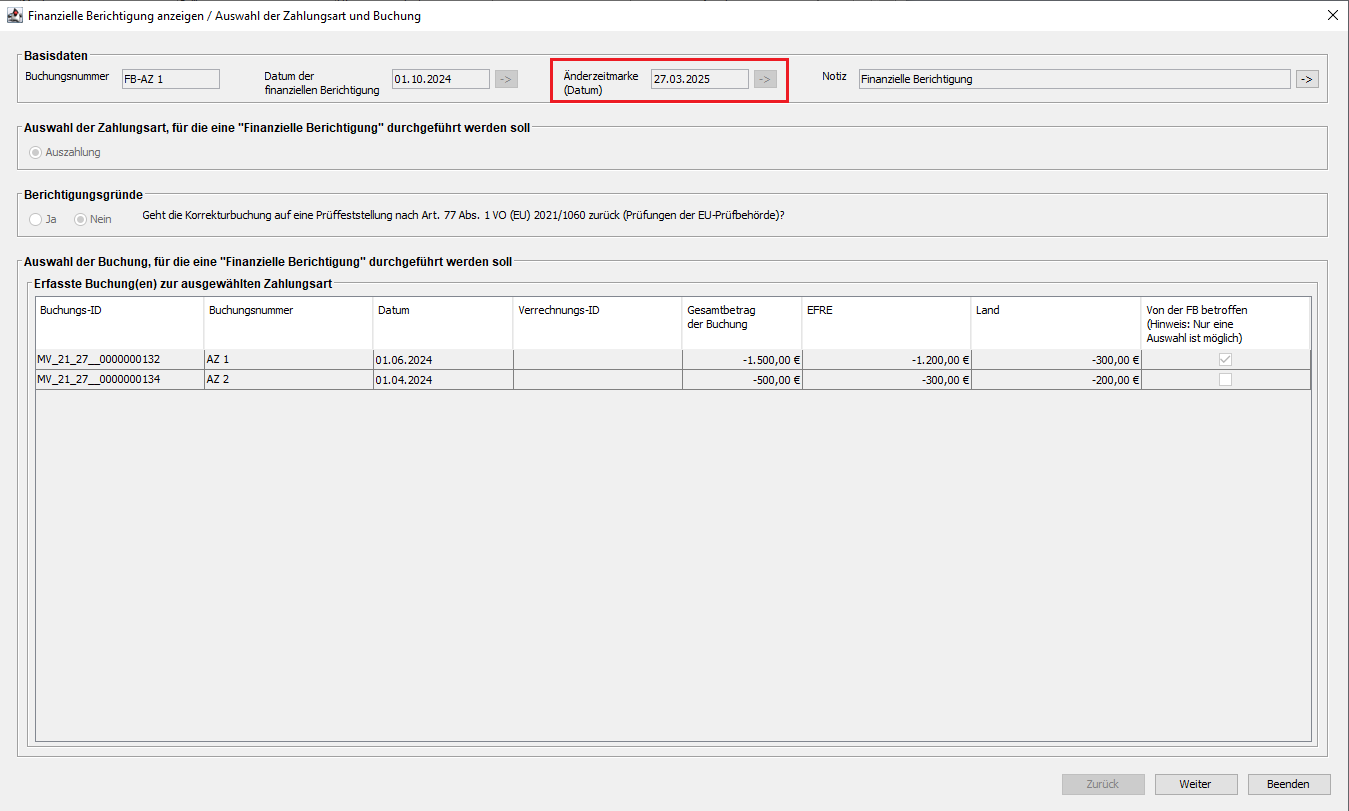Select row MV_21_27__0000000134
Image resolution: width=1349 pixels, height=811 pixels.
pyautogui.click(x=119, y=380)
